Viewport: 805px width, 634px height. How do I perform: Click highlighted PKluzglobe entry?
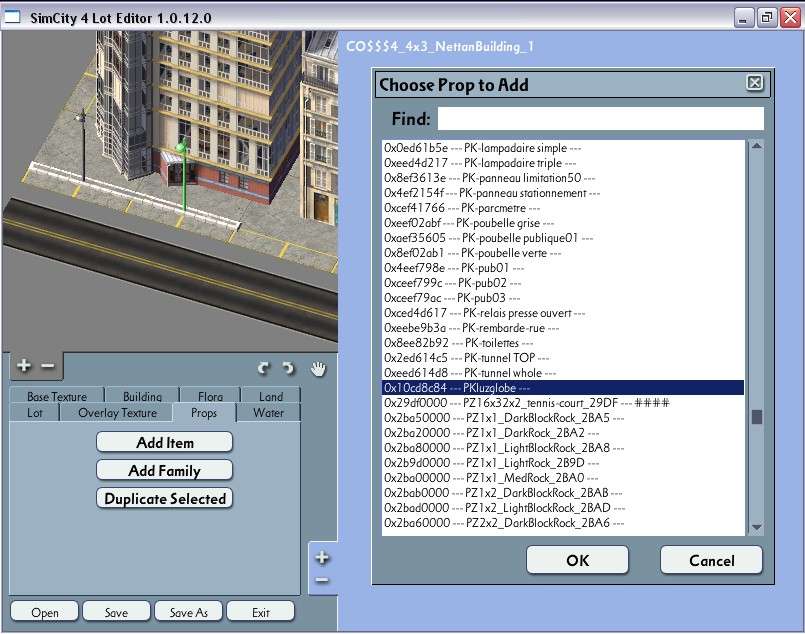(563, 388)
